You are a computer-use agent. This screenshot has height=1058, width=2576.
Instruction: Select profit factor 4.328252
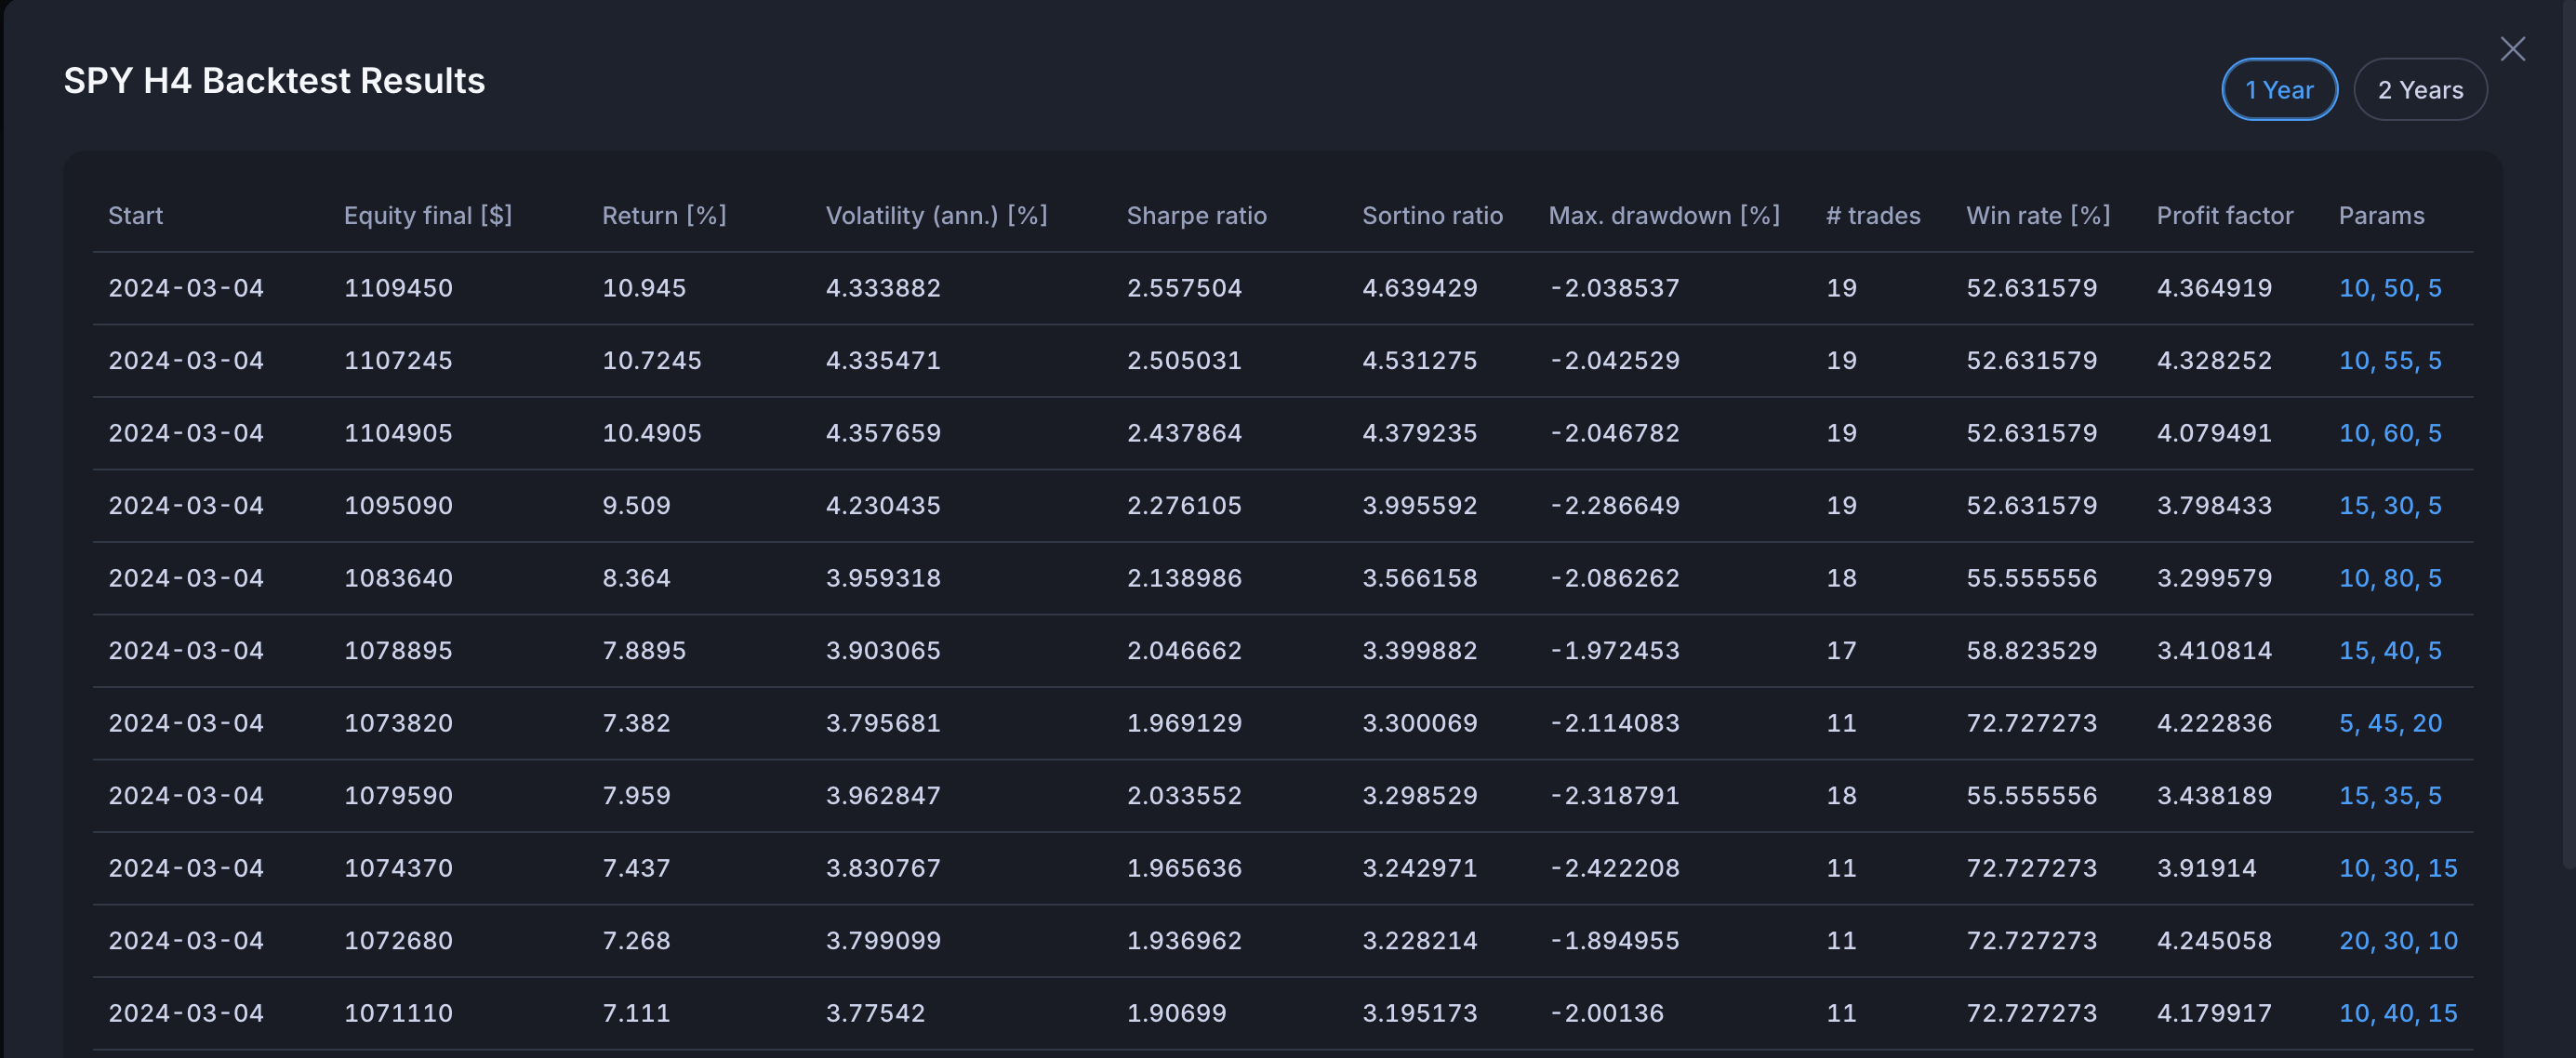[x=2214, y=361]
